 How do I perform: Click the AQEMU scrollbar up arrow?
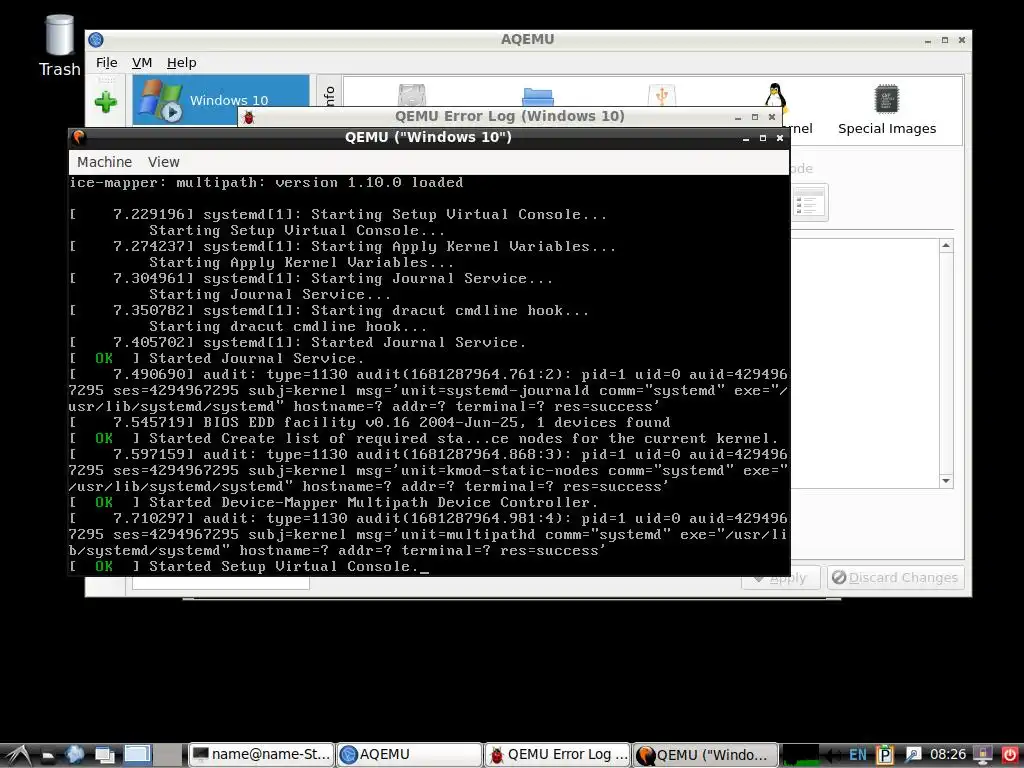pyautogui.click(x=946, y=246)
